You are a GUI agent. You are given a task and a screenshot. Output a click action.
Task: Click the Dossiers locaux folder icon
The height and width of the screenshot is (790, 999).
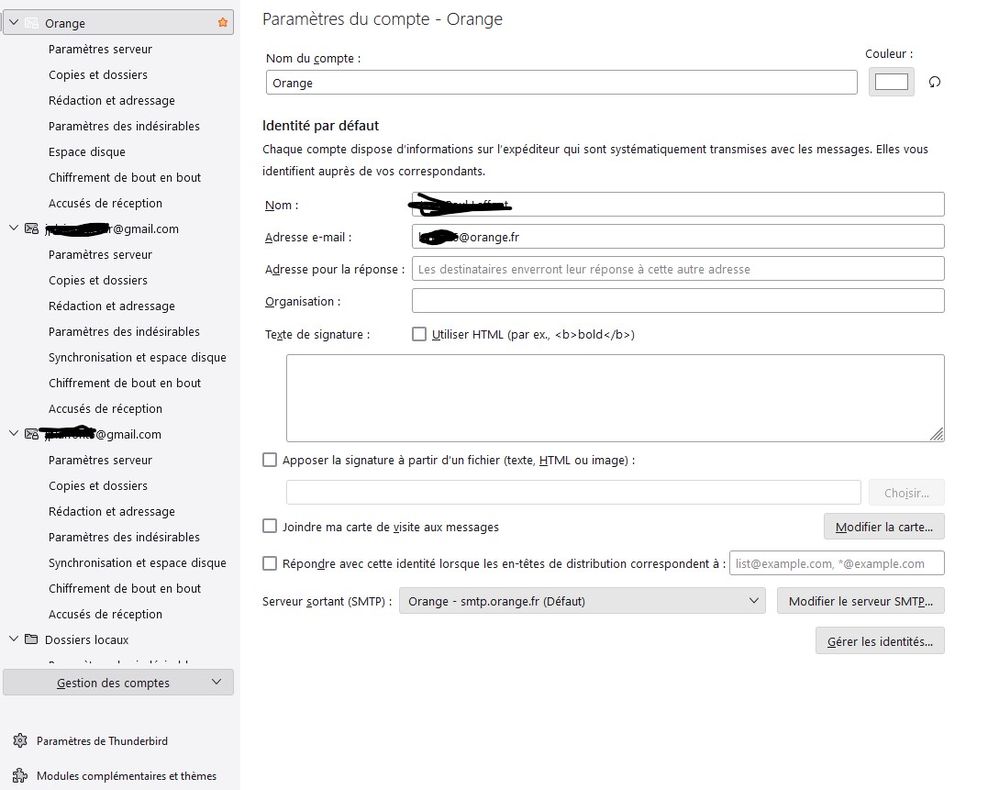point(32,640)
